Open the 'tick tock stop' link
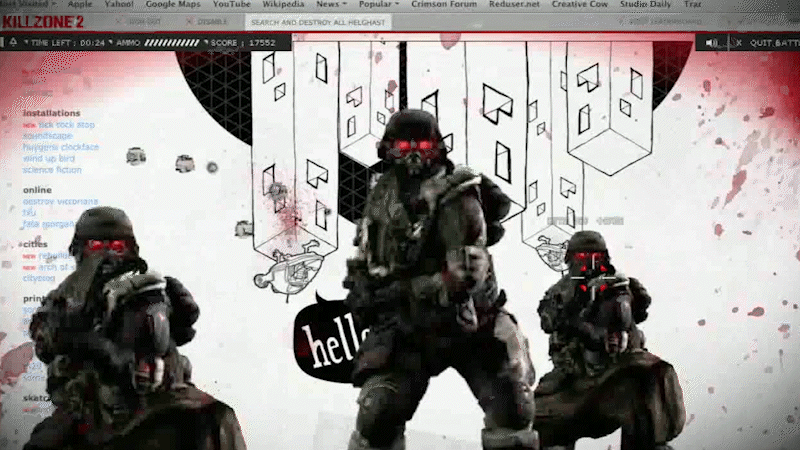This screenshot has width=800, height=450. tap(66, 124)
